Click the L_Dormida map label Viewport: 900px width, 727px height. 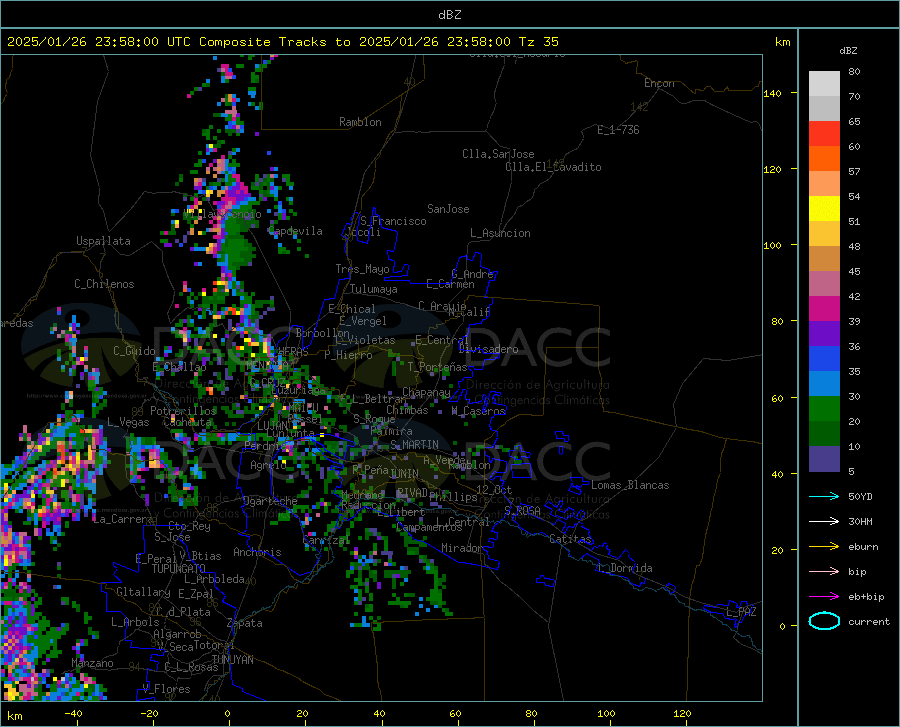625,568
